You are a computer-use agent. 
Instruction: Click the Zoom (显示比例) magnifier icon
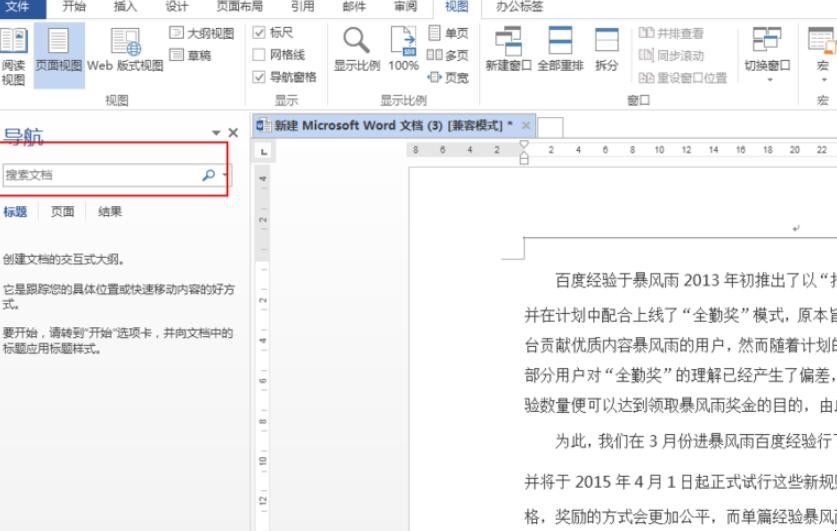point(357,48)
